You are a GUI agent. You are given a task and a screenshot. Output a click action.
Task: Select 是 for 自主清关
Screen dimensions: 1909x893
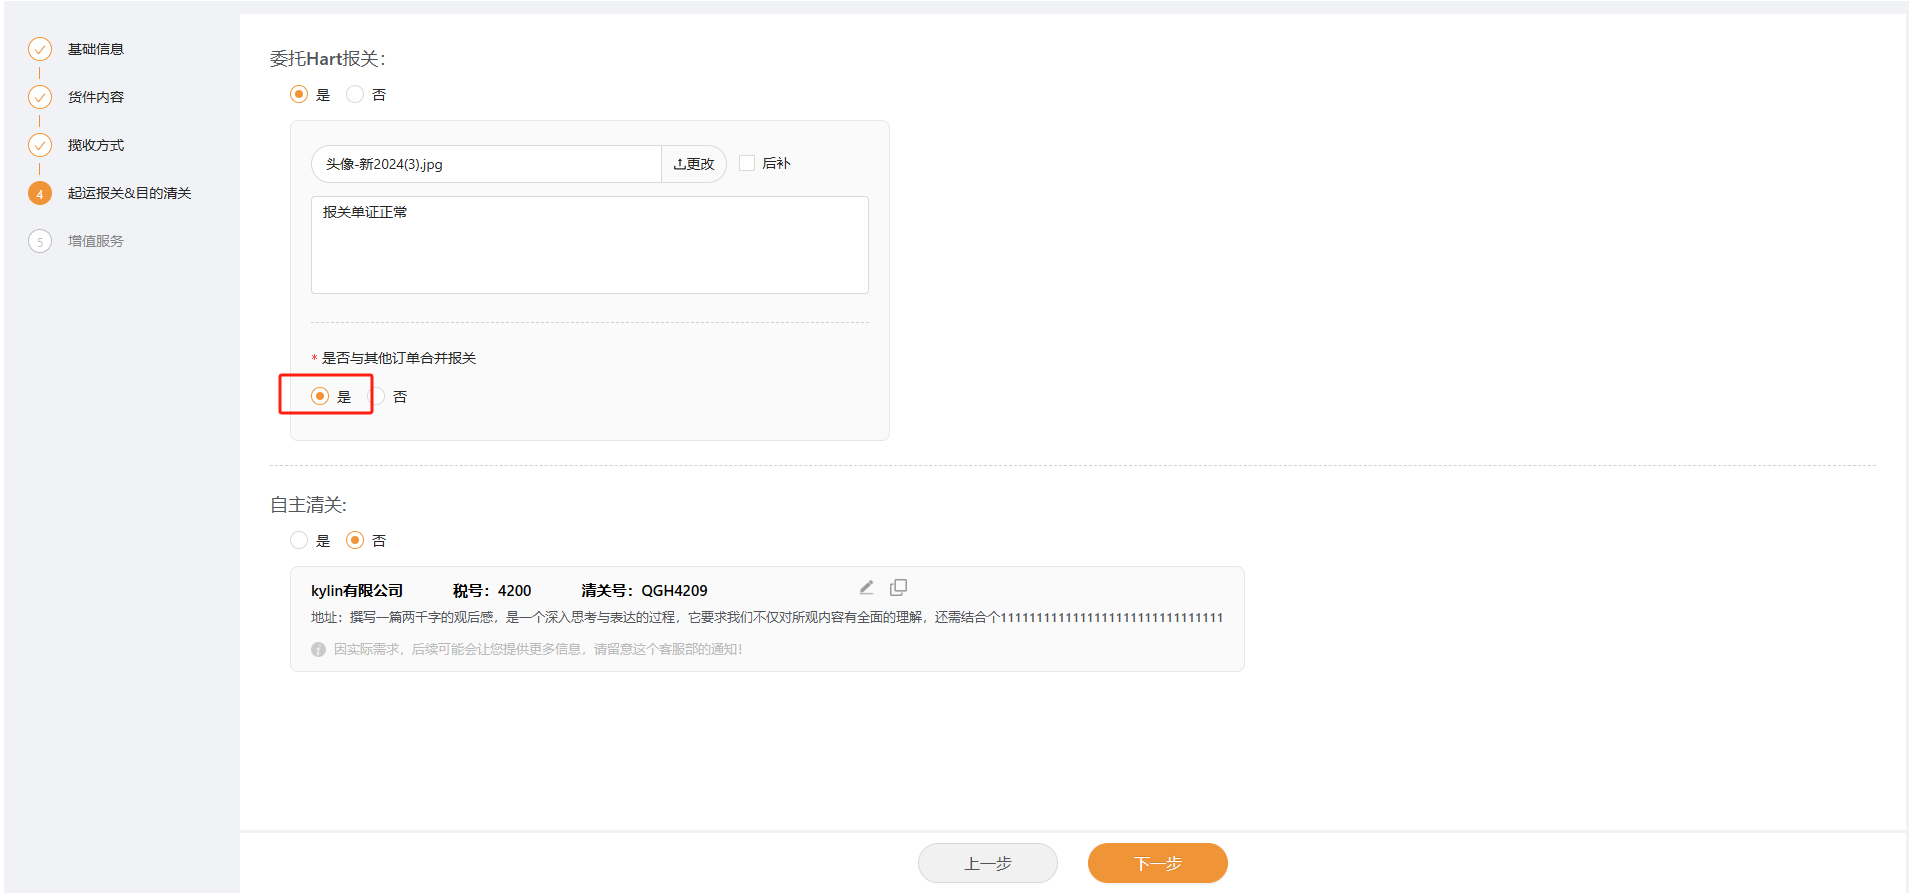pos(299,540)
